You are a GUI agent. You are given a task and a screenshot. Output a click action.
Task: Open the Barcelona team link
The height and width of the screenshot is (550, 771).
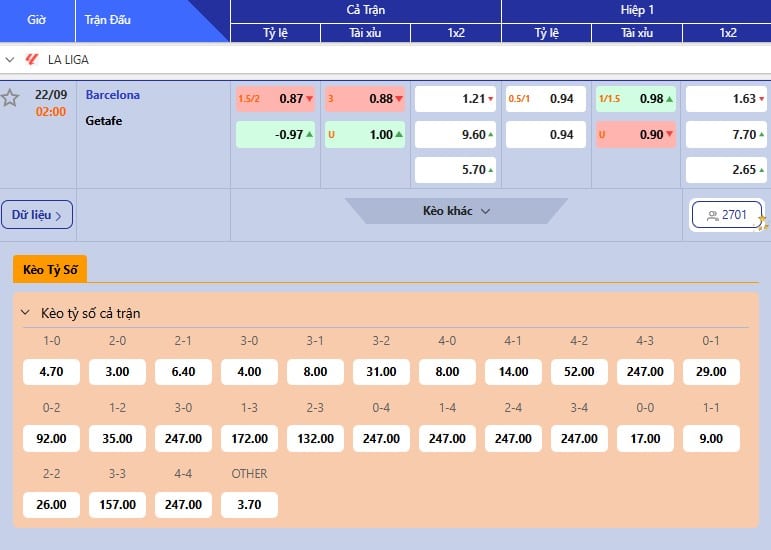112,95
